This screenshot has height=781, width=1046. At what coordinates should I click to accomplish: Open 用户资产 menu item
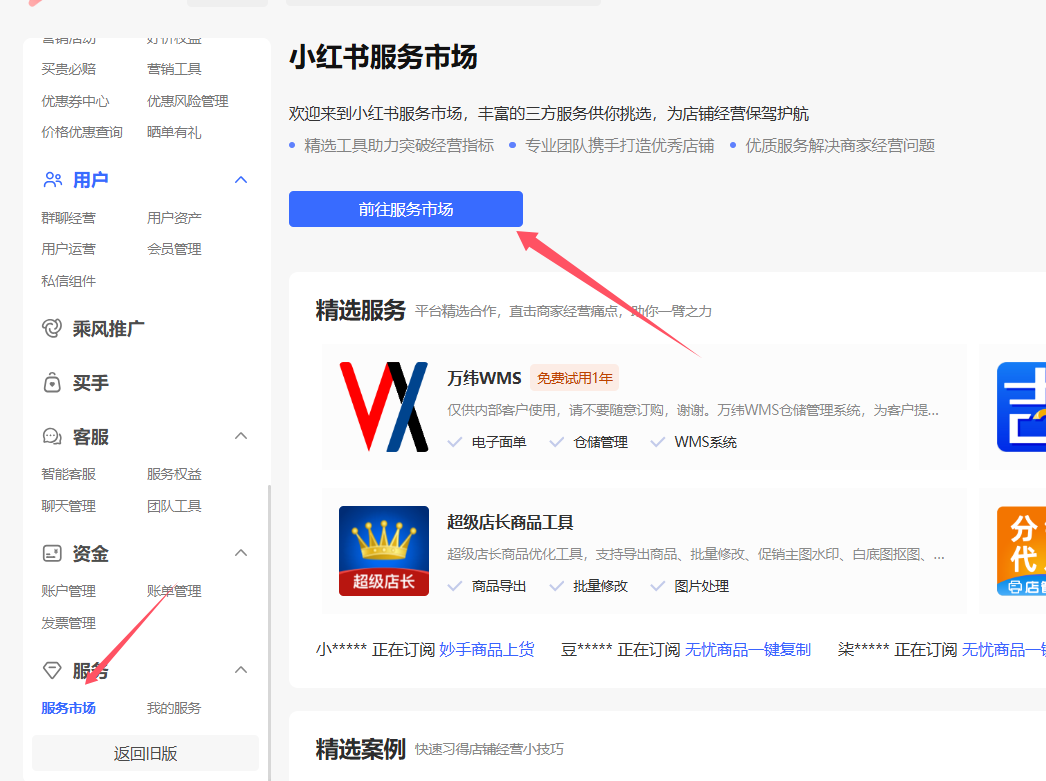click(x=174, y=218)
